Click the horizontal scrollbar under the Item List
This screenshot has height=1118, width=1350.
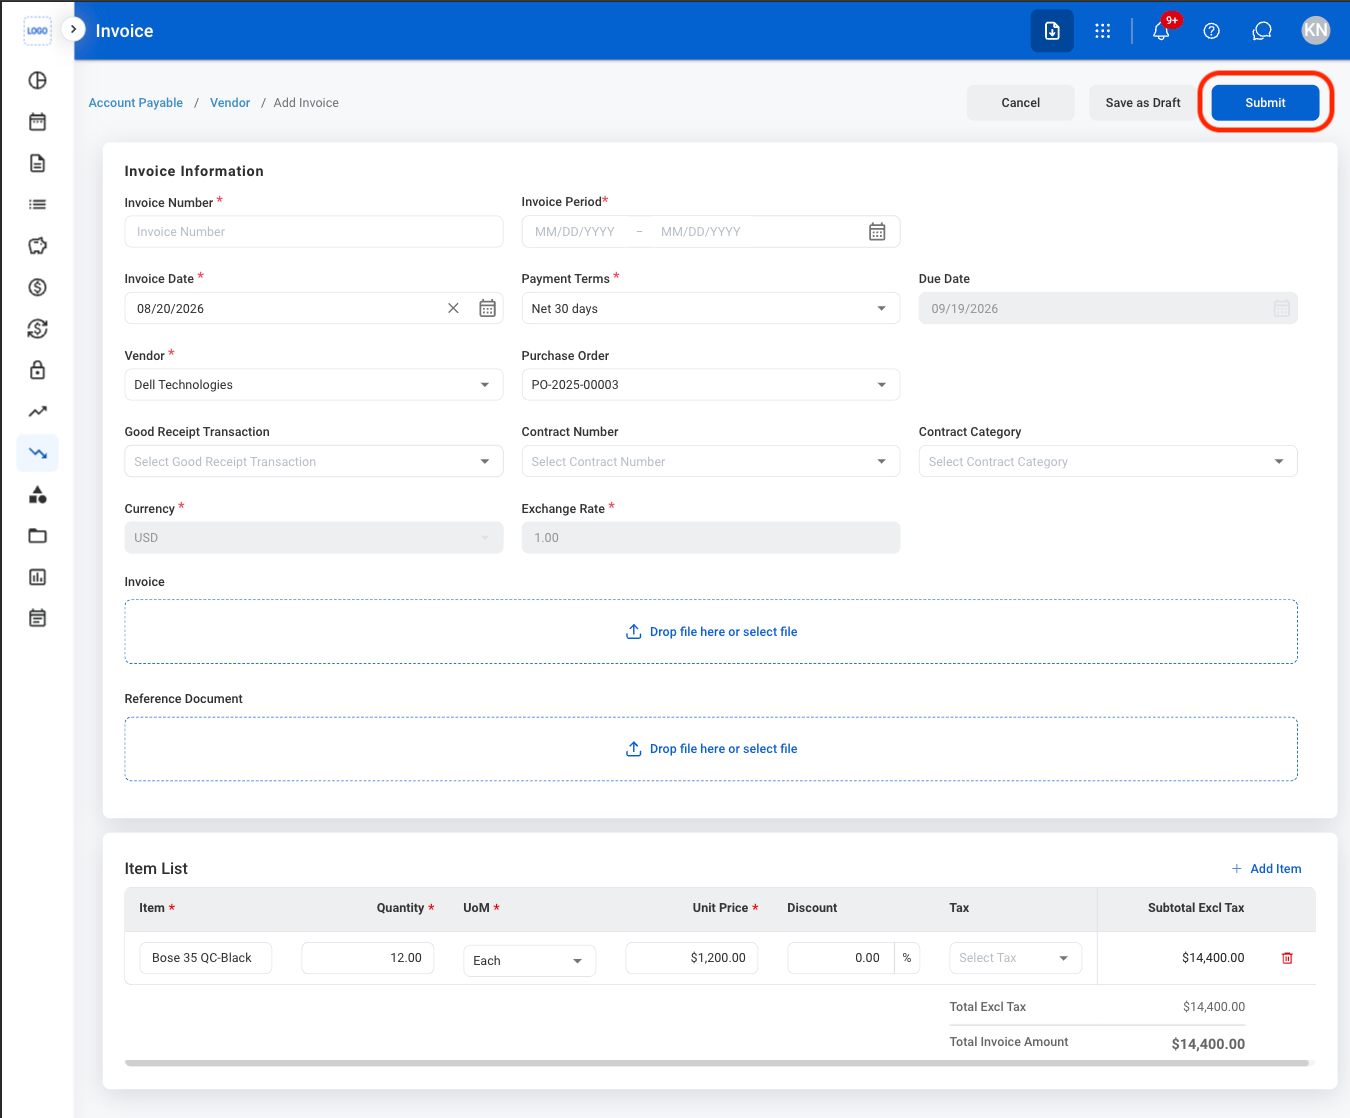click(717, 1063)
